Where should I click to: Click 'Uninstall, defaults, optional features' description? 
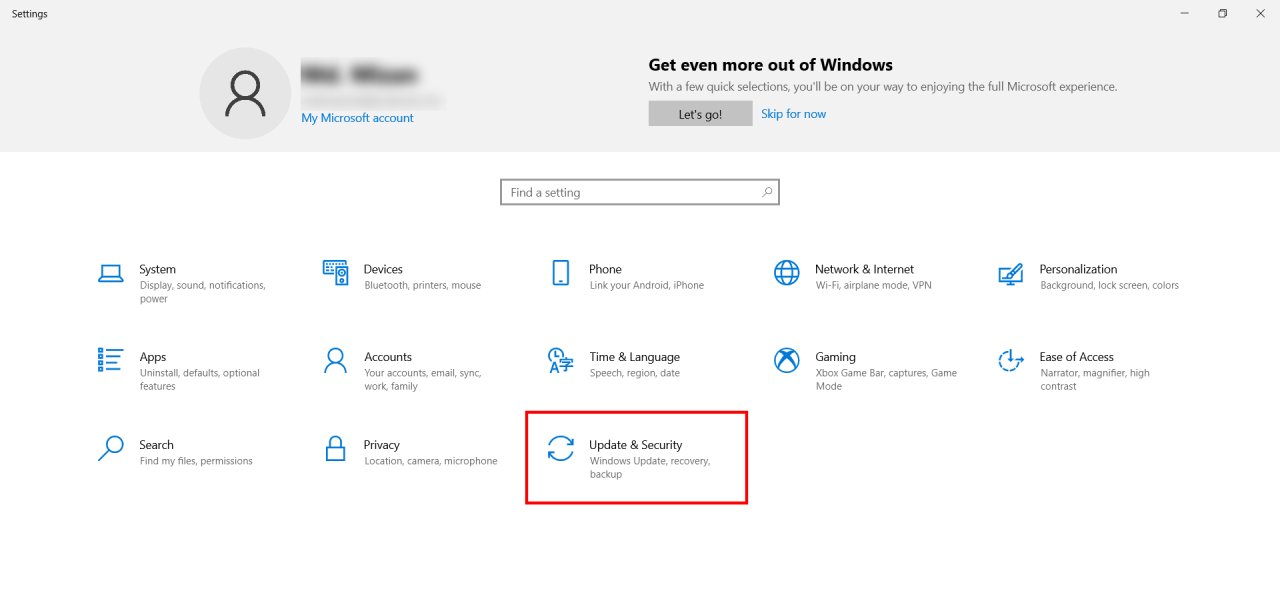[x=200, y=380]
